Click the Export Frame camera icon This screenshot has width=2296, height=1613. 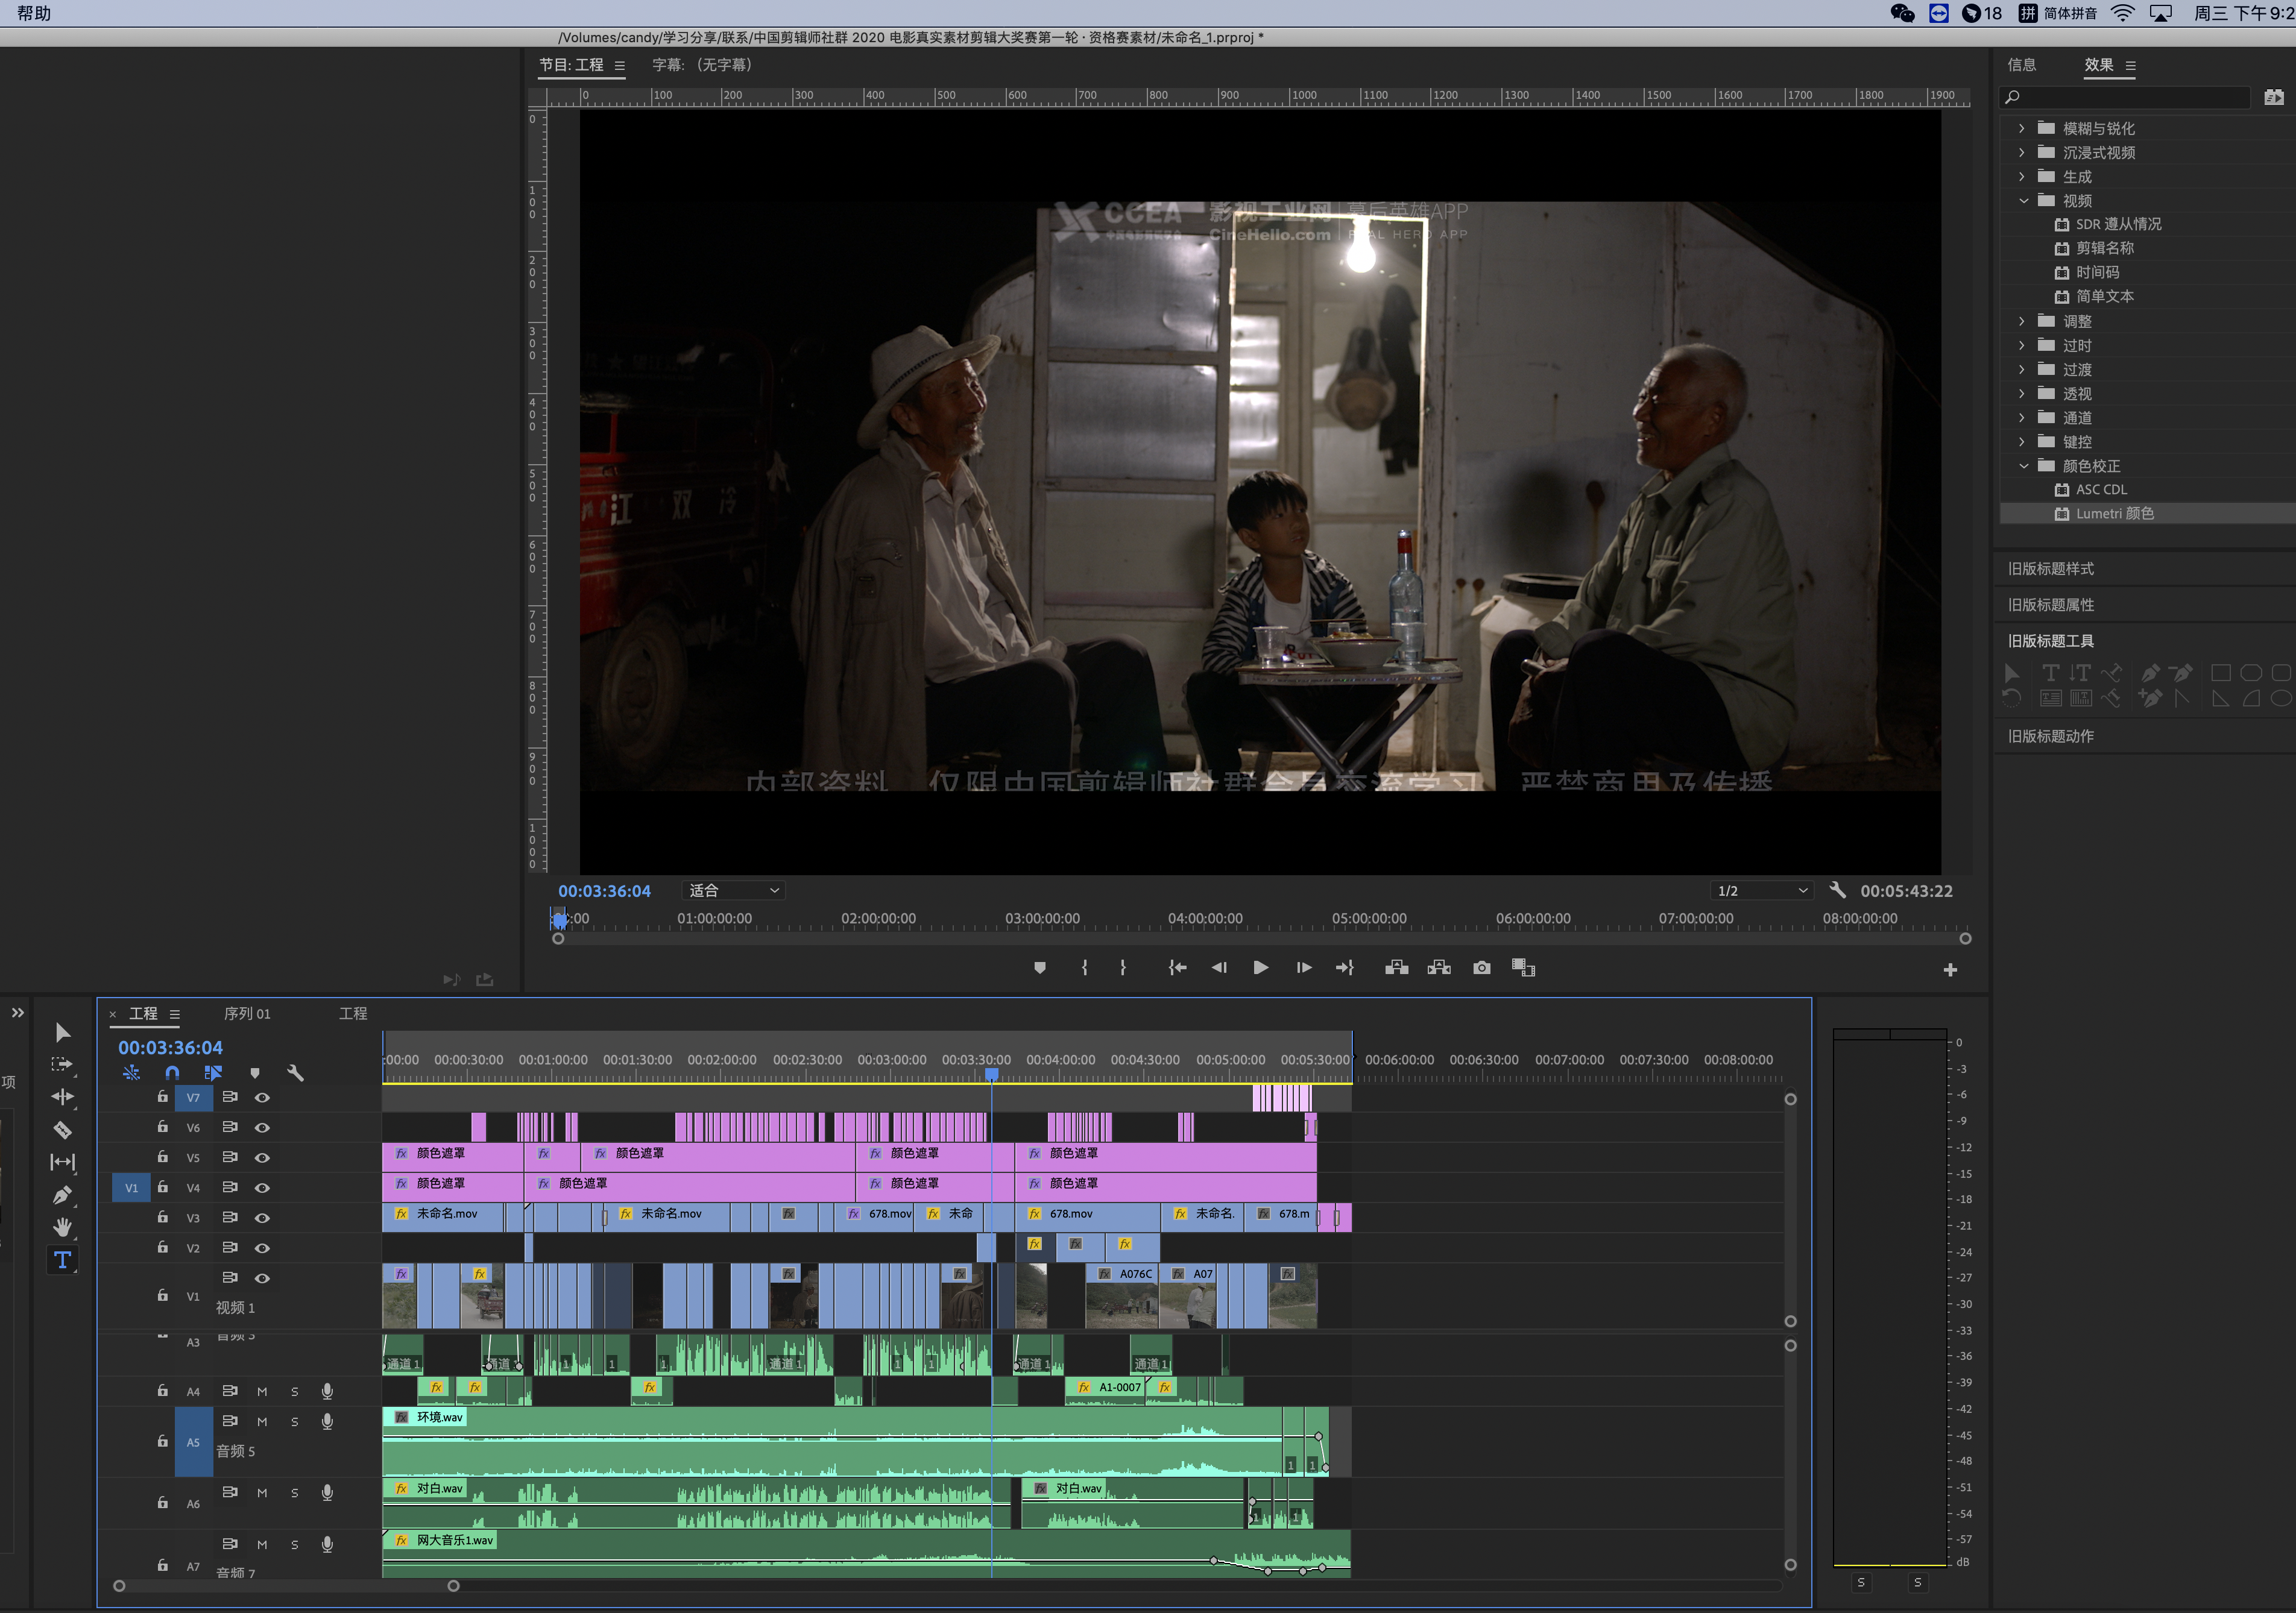click(1481, 968)
